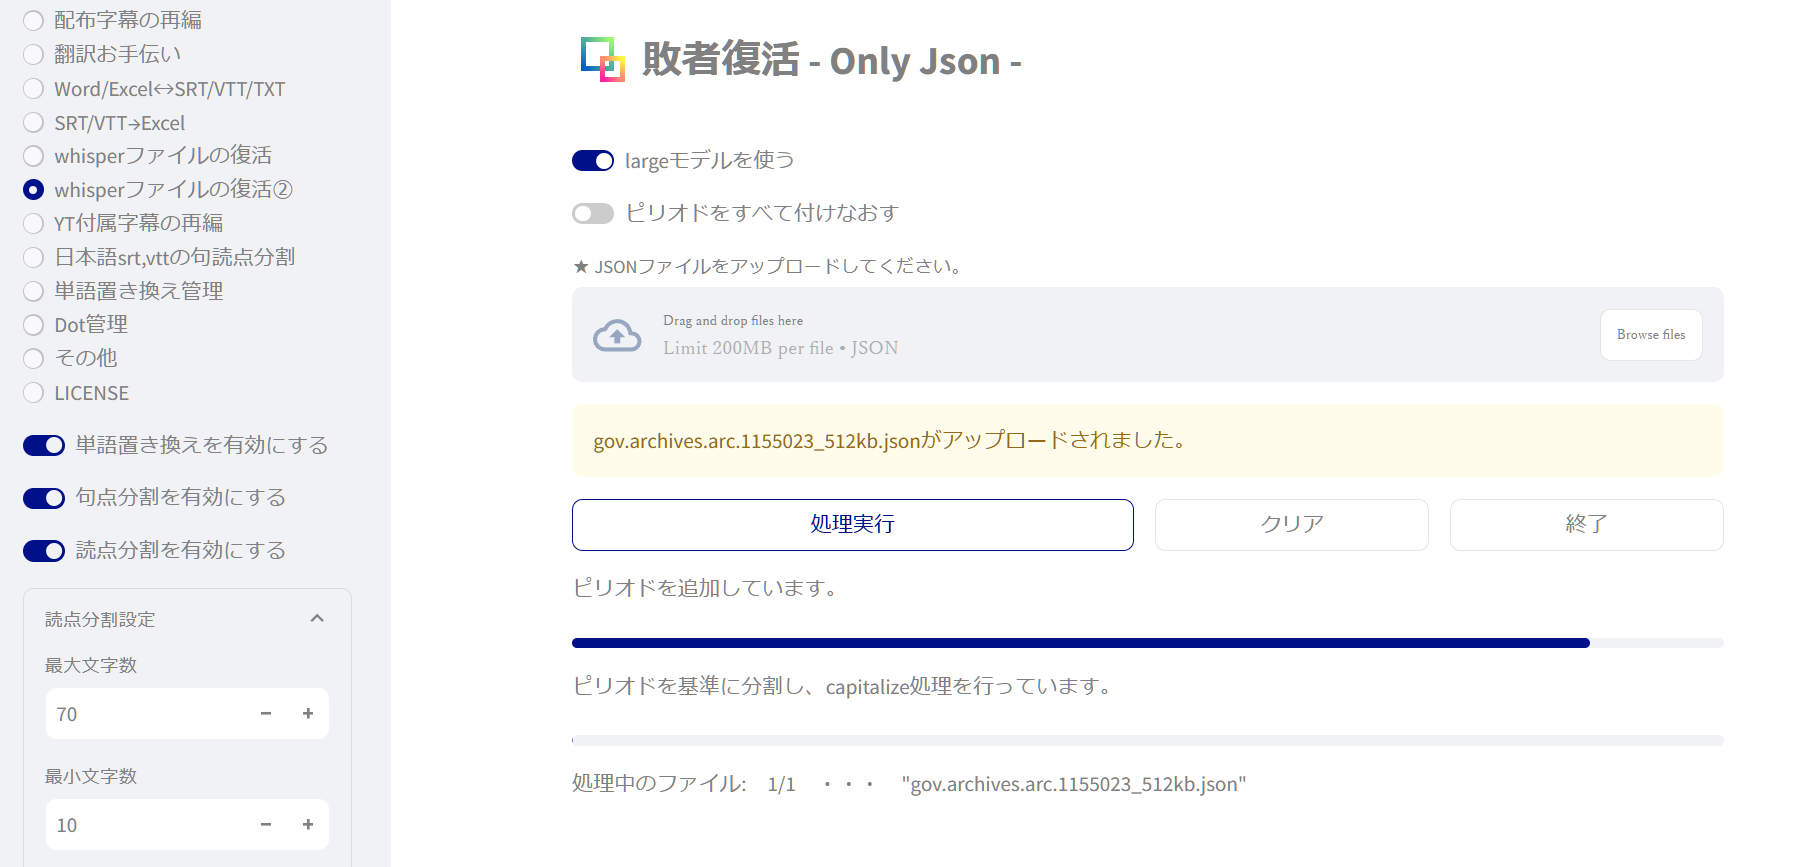Disable 単語置き換えを有効にする toggle
Screen dimensions: 1812x867
click(44, 446)
